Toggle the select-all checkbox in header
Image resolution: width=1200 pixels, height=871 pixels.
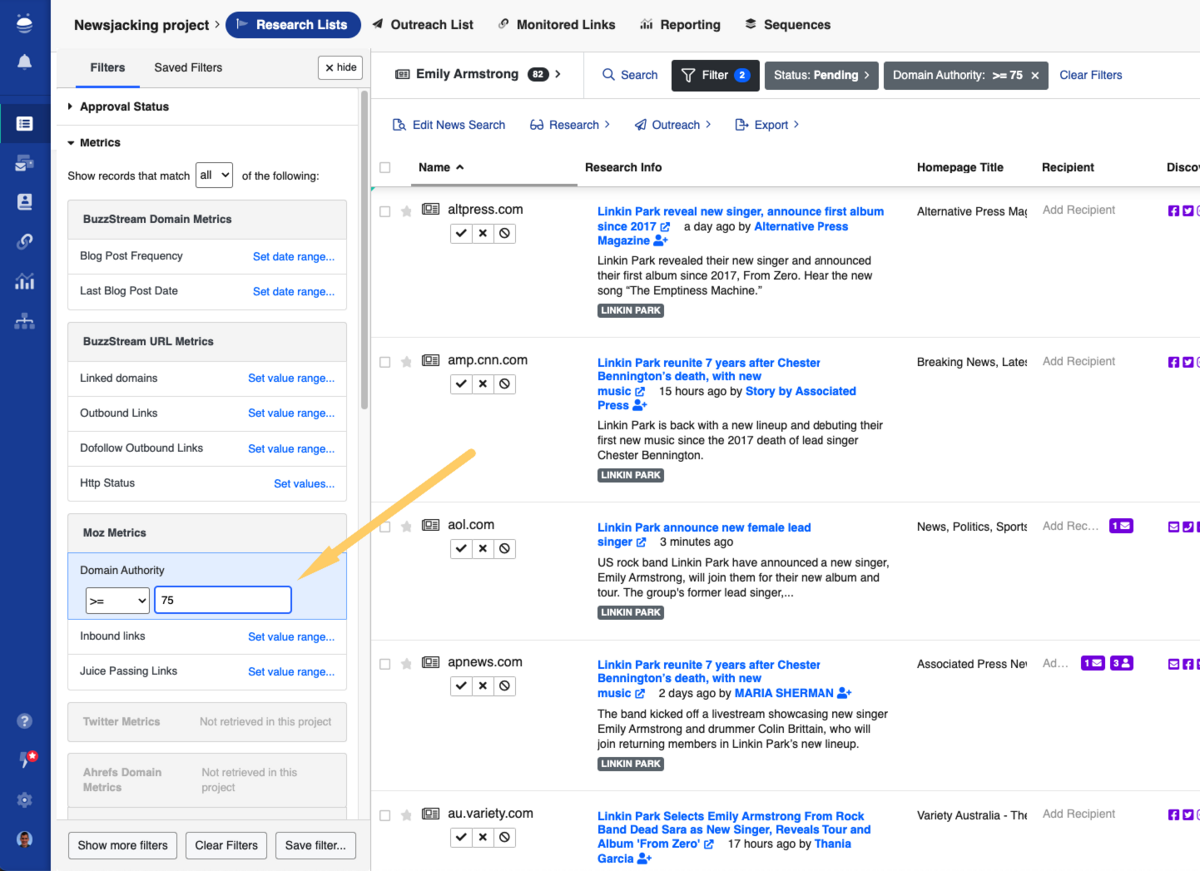[x=385, y=168]
